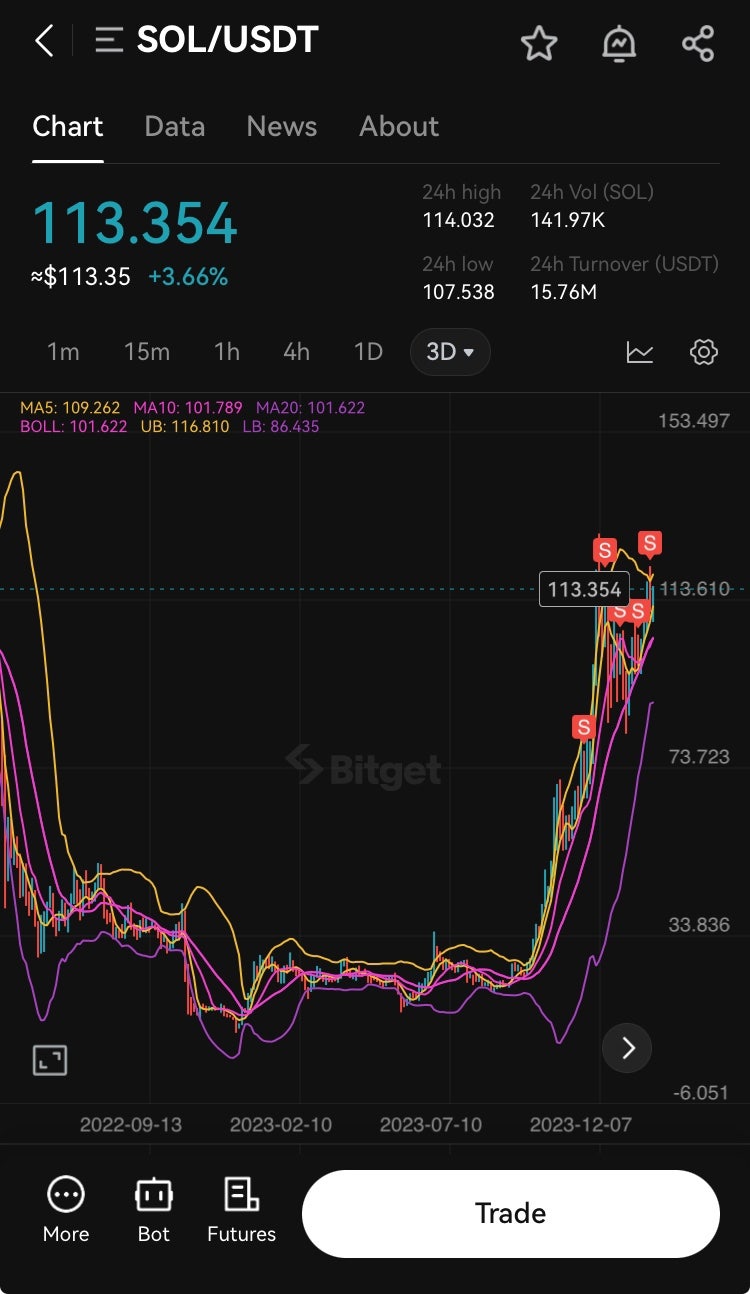Select the 1D timeframe
Image resolution: width=750 pixels, height=1294 pixels.
(x=369, y=352)
